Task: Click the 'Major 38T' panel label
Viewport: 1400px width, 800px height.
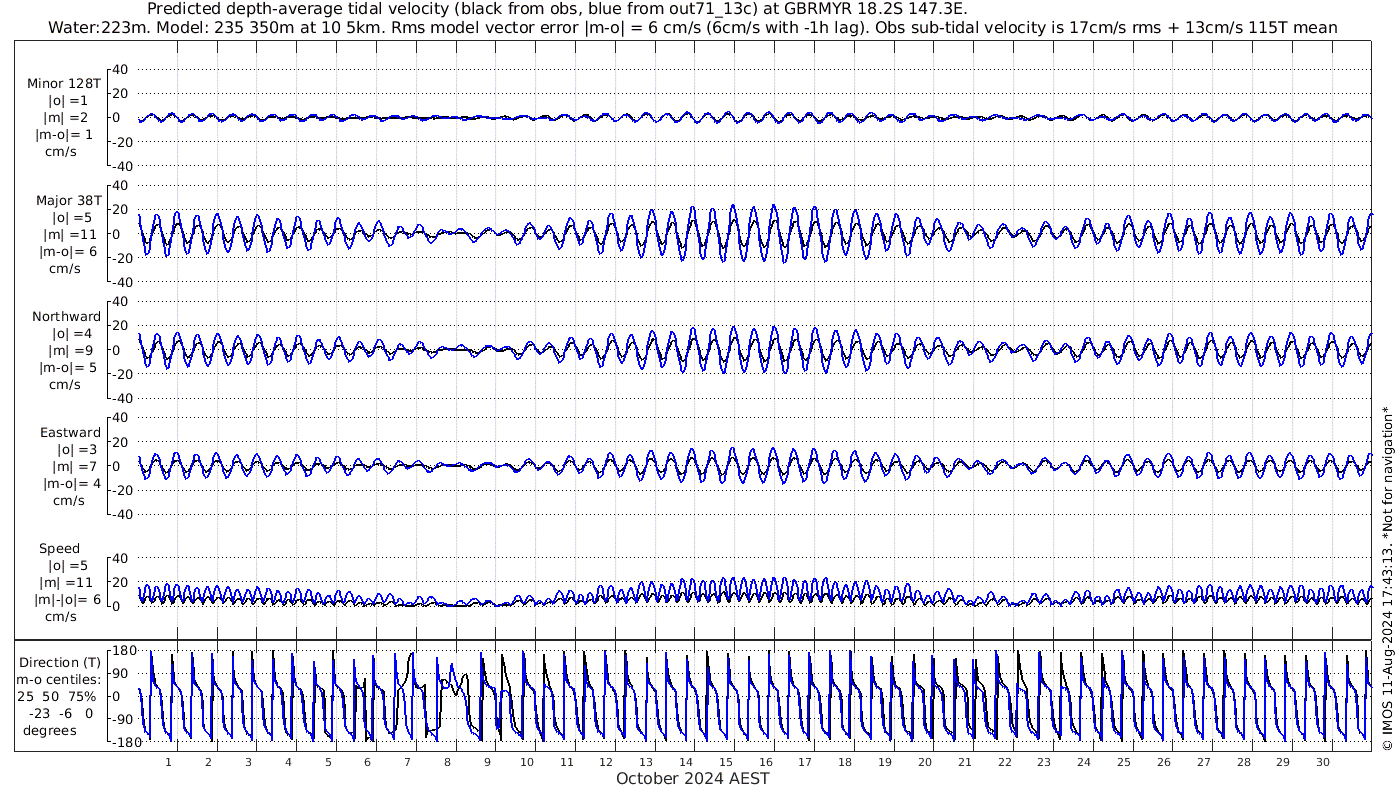Action: tap(68, 200)
